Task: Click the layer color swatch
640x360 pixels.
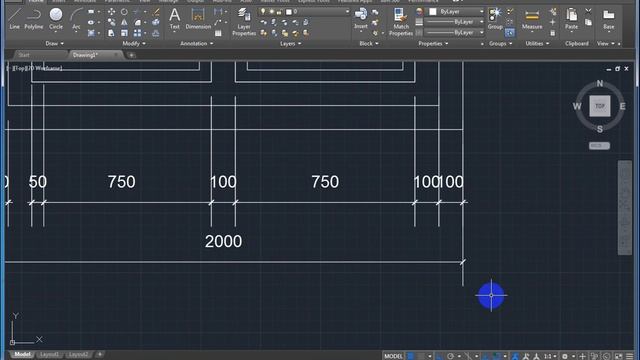Action: point(289,12)
